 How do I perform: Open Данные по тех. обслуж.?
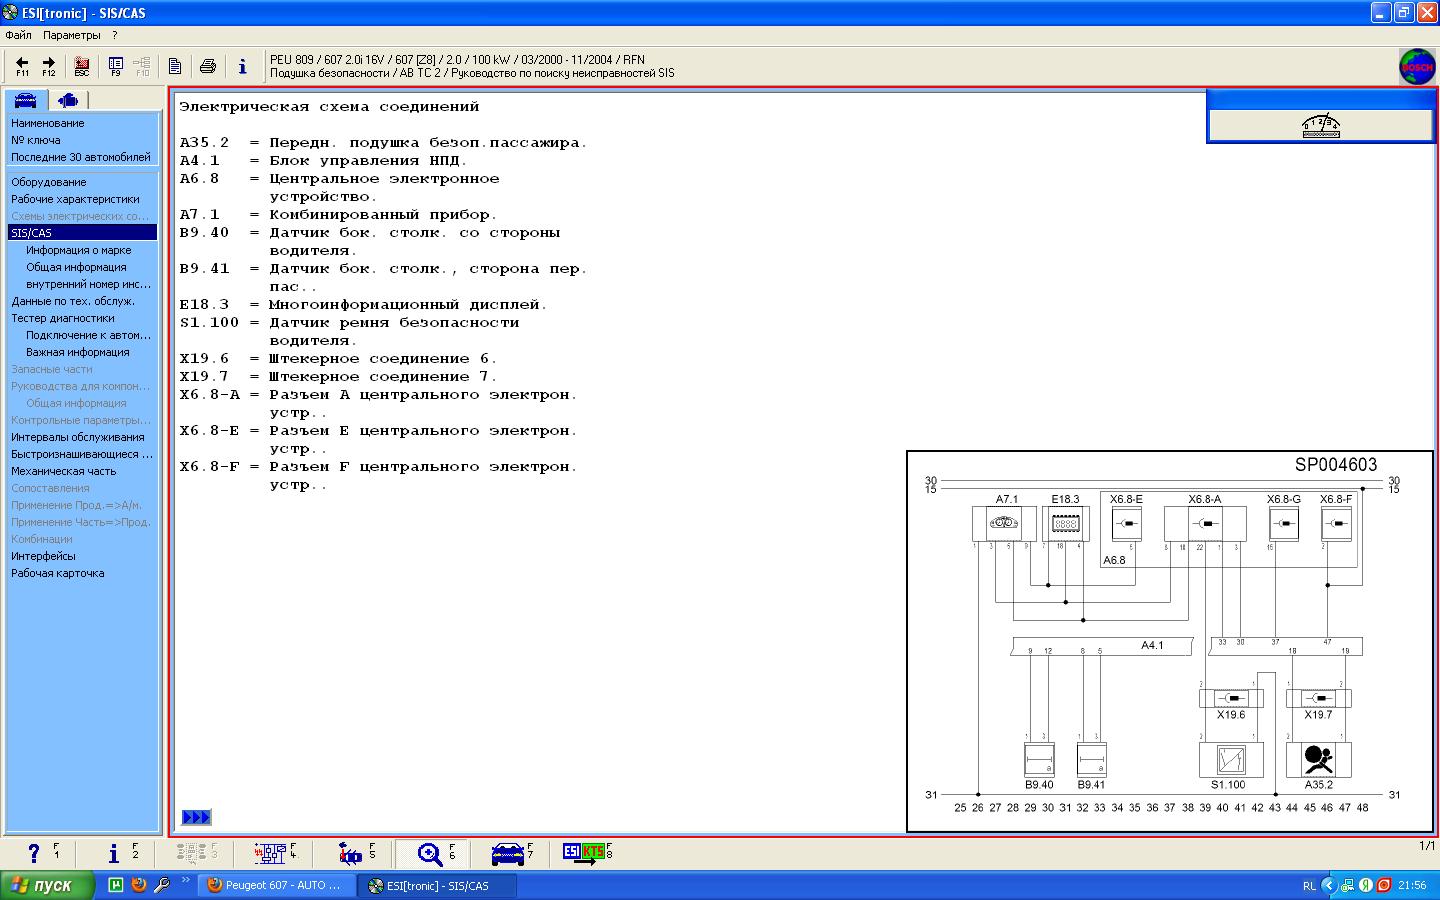point(73,301)
